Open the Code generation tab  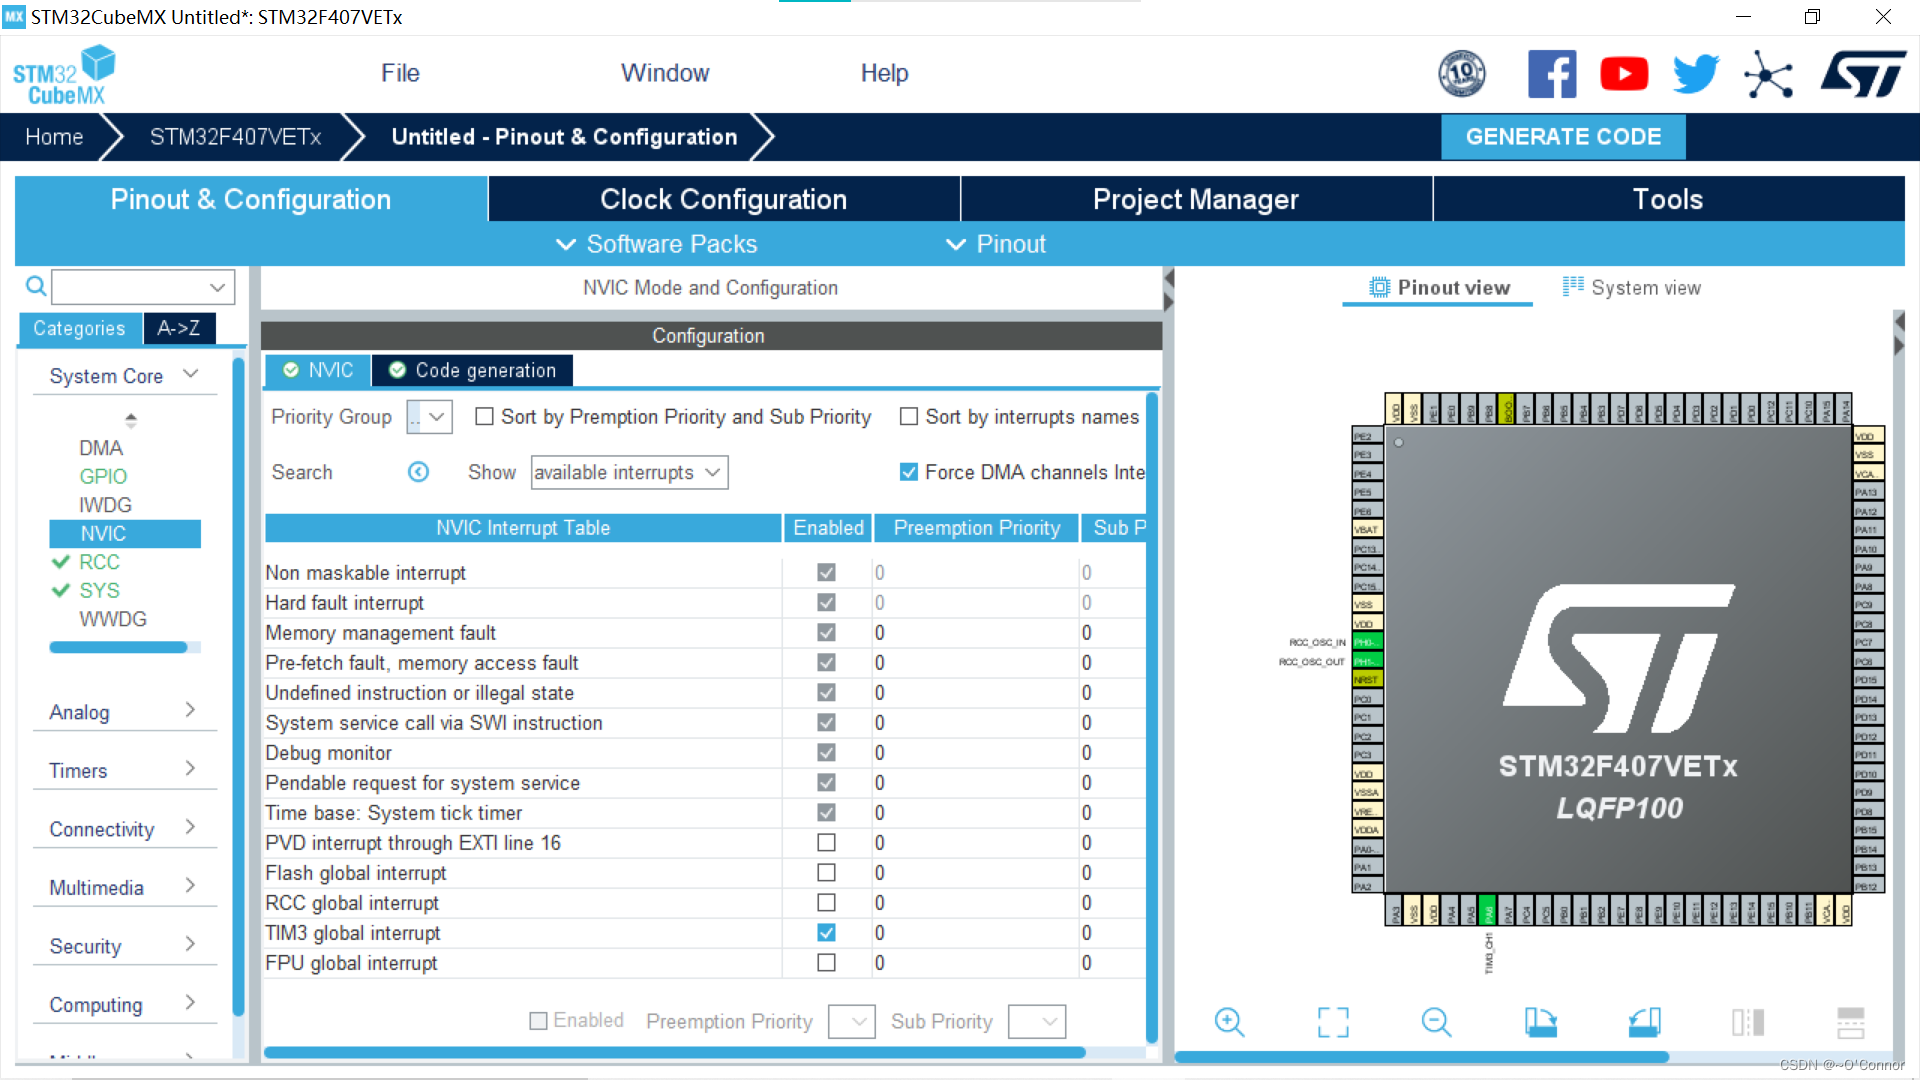tap(472, 370)
